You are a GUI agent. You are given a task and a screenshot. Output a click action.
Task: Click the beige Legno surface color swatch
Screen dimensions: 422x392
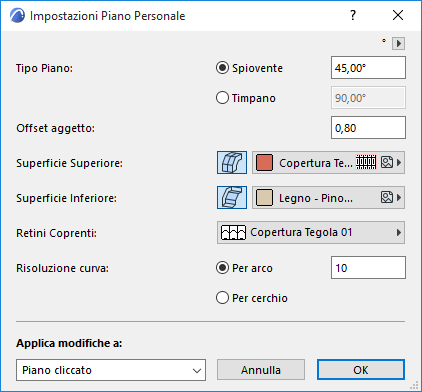pyautogui.click(x=264, y=197)
